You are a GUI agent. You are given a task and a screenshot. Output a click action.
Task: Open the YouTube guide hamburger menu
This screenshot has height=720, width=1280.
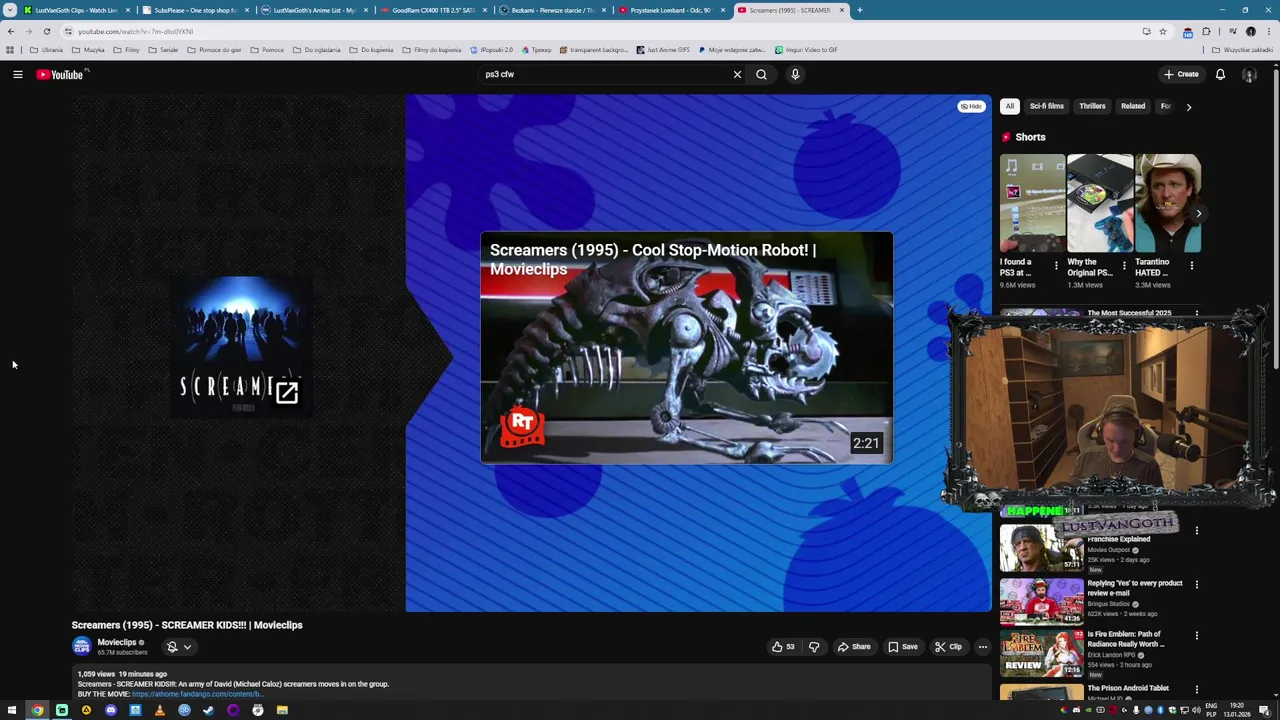[17, 74]
